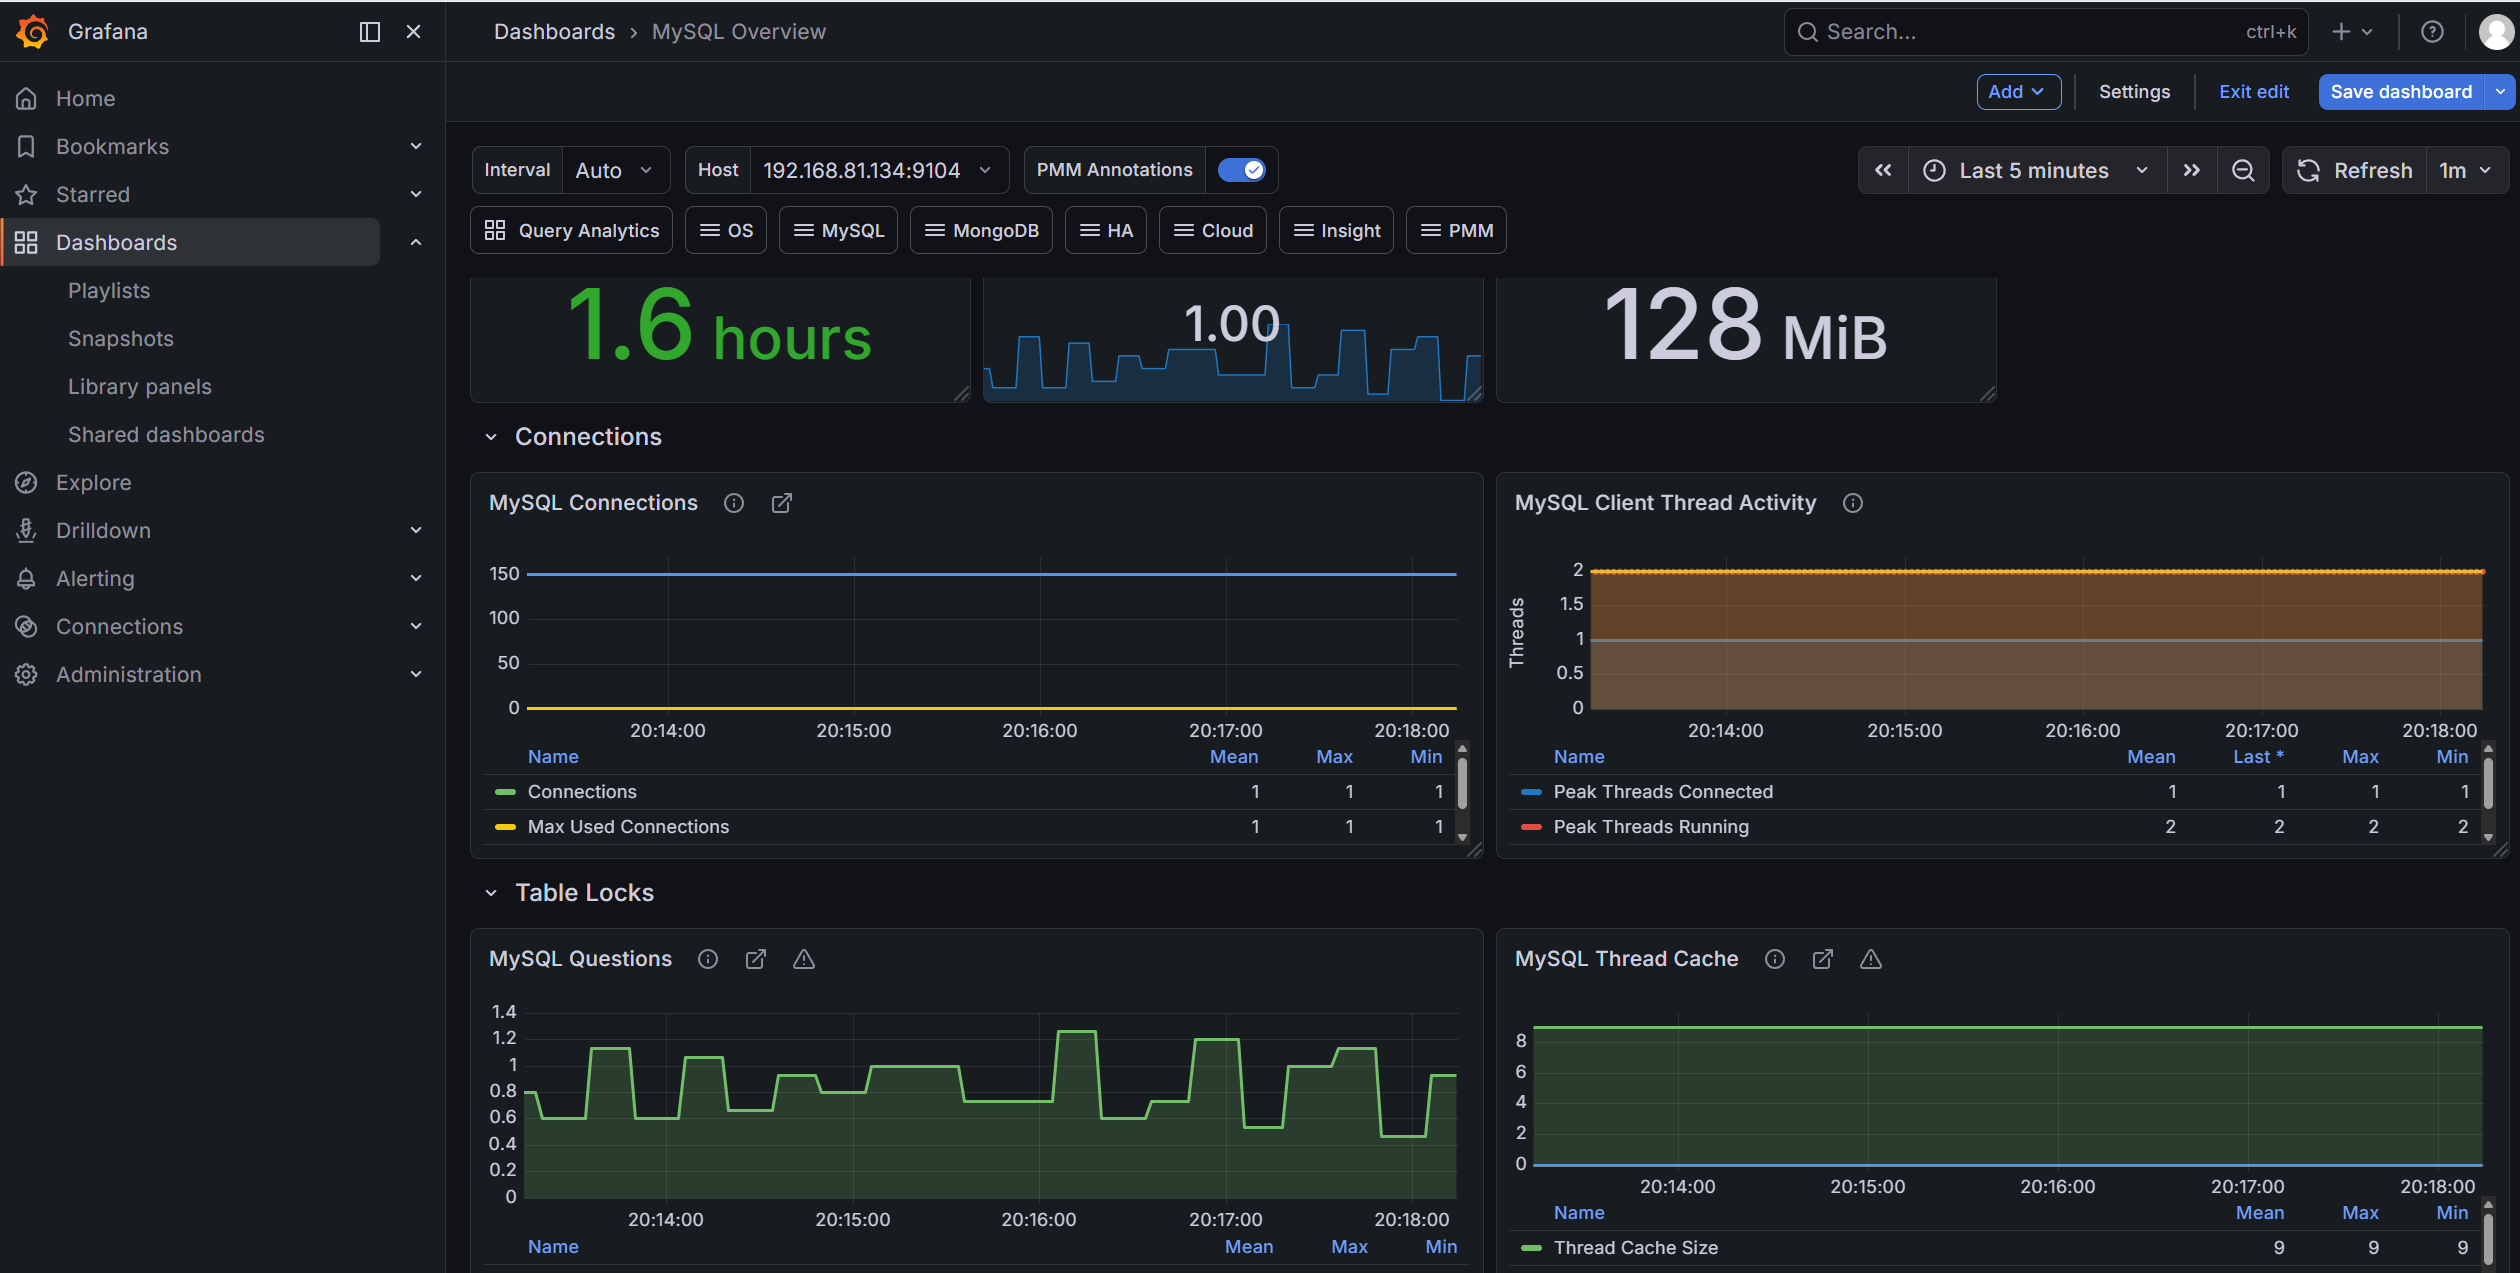Shift time range backward

(x=1883, y=170)
